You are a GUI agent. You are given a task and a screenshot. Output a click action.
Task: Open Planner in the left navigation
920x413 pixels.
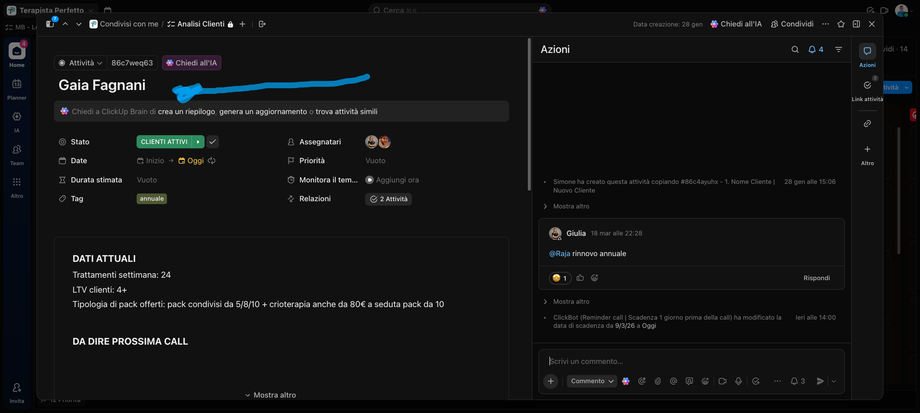pyautogui.click(x=16, y=89)
